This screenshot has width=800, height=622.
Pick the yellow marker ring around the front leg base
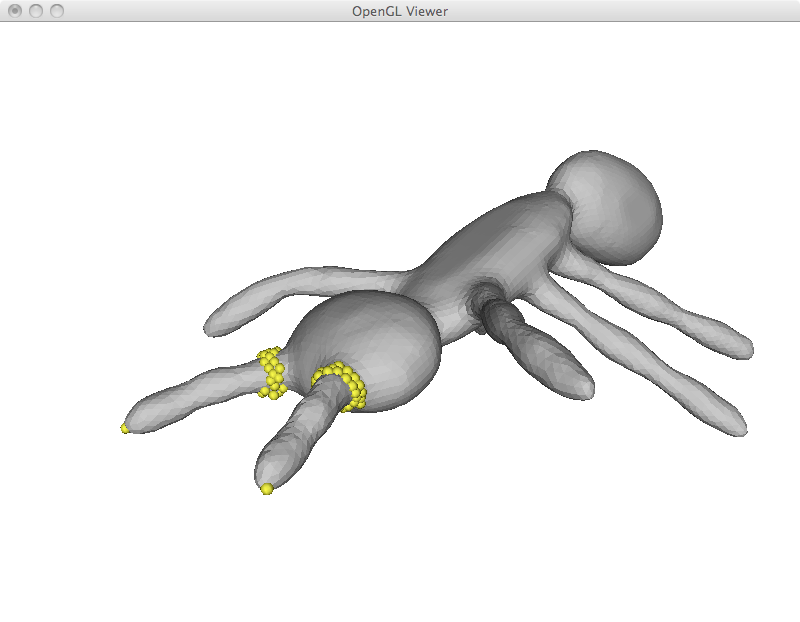pos(340,386)
